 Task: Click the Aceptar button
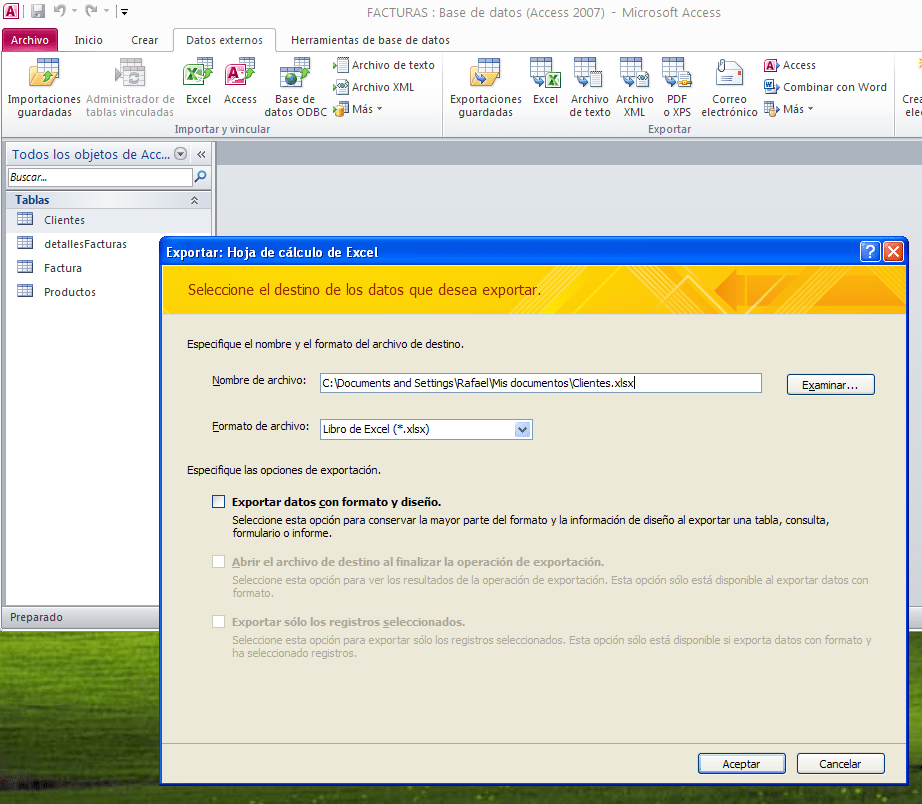pyautogui.click(x=741, y=763)
